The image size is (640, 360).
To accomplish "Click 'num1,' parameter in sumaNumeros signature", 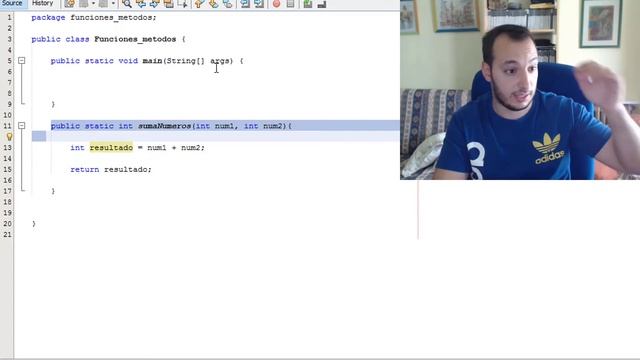I will point(227,126).
